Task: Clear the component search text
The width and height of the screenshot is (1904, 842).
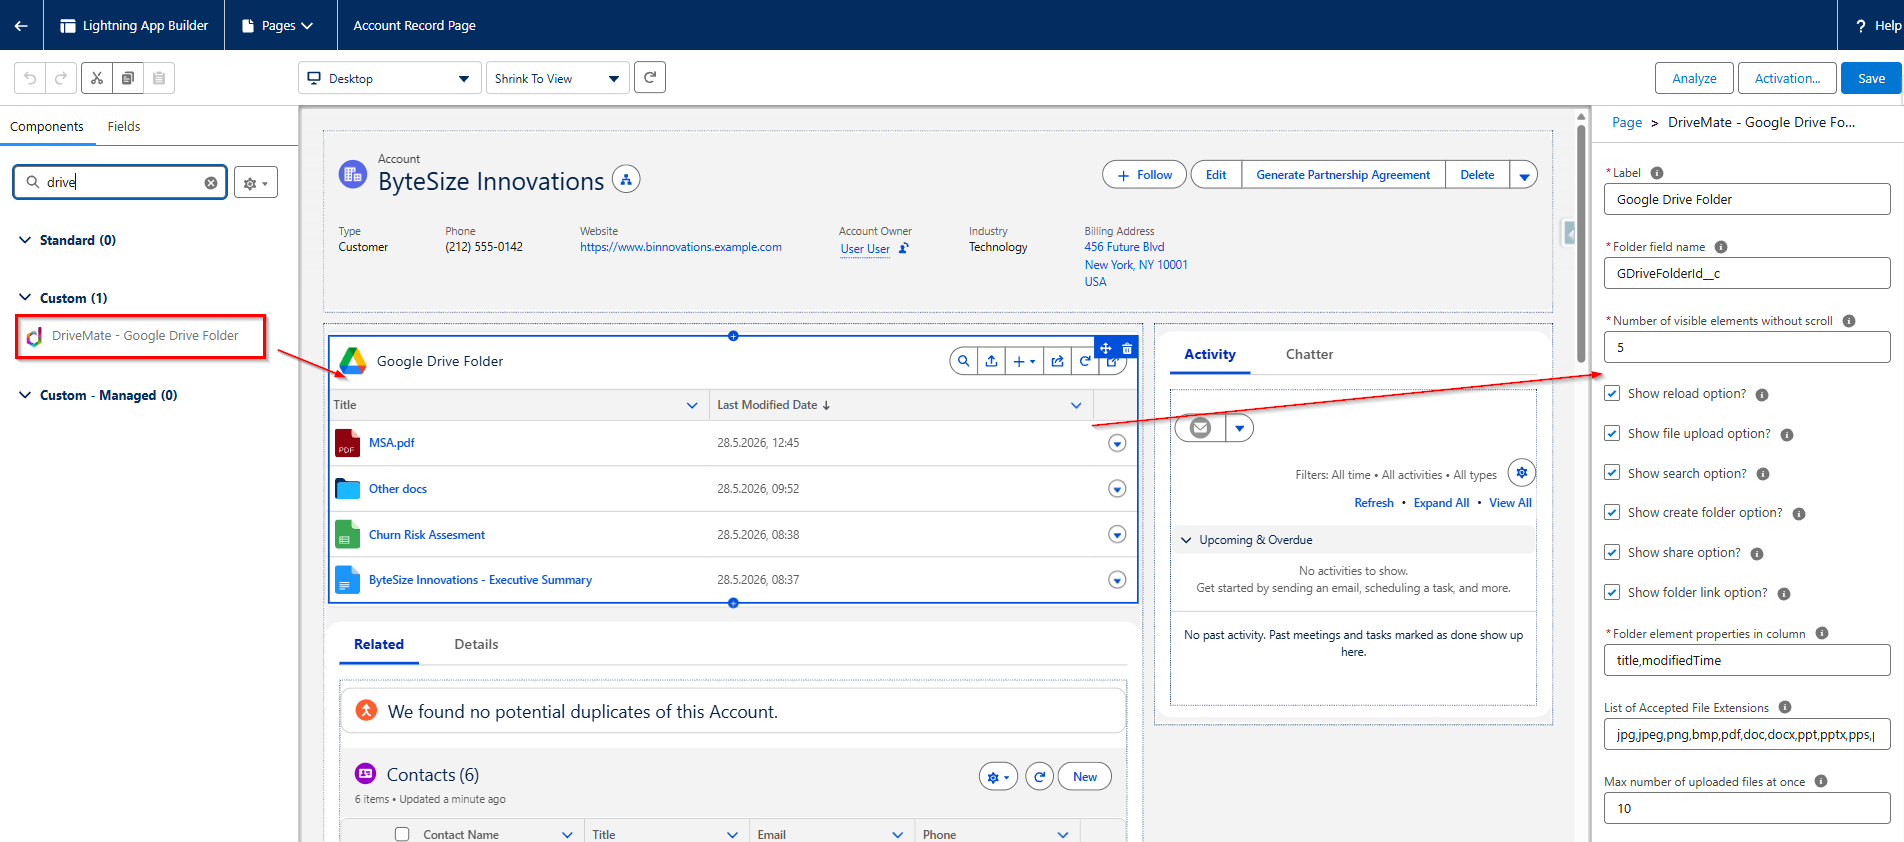Action: 211,183
